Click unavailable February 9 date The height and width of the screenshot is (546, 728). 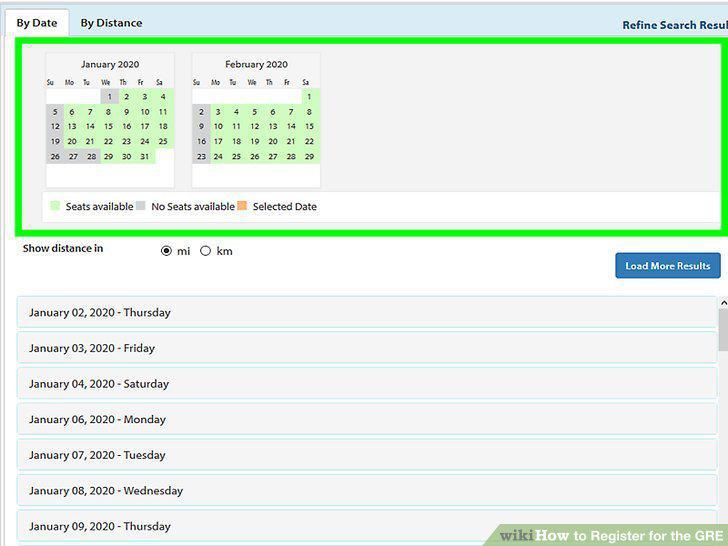click(201, 126)
